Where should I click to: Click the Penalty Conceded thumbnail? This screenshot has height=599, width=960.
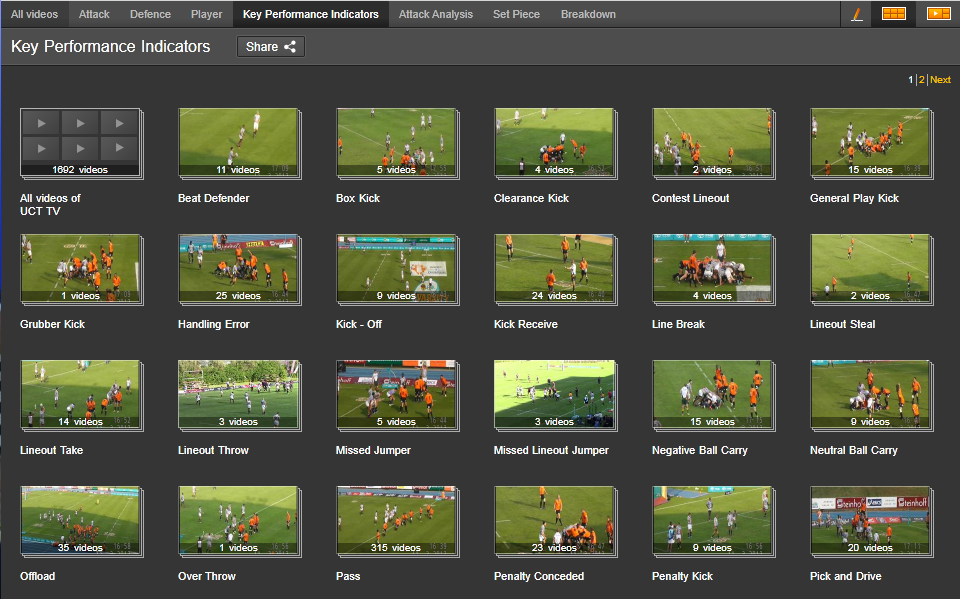pos(553,521)
